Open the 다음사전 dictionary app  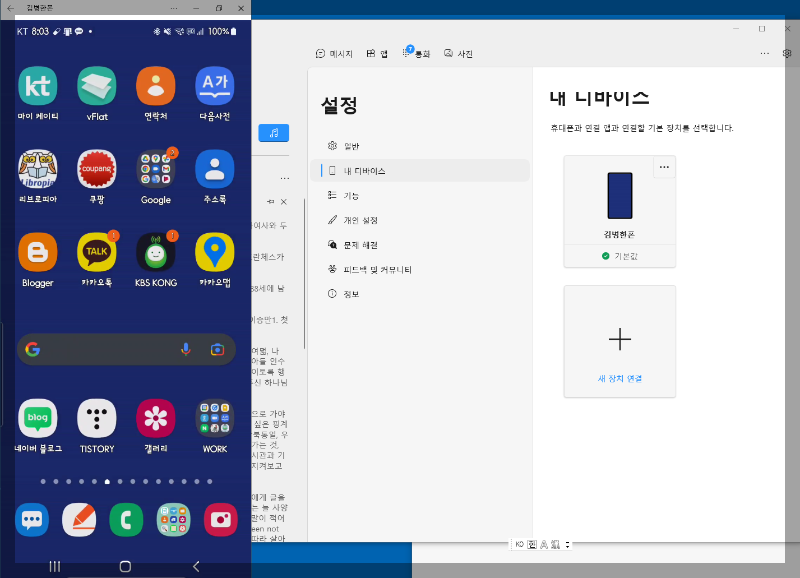tap(215, 86)
